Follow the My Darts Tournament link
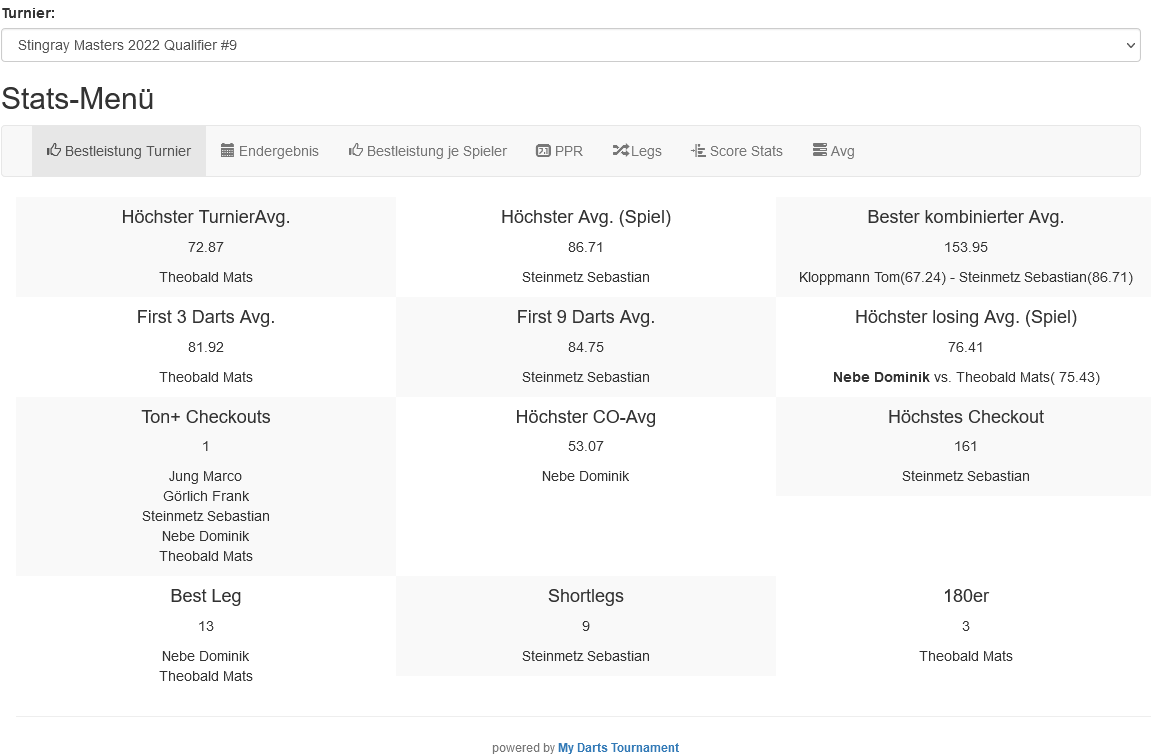 tap(618, 747)
